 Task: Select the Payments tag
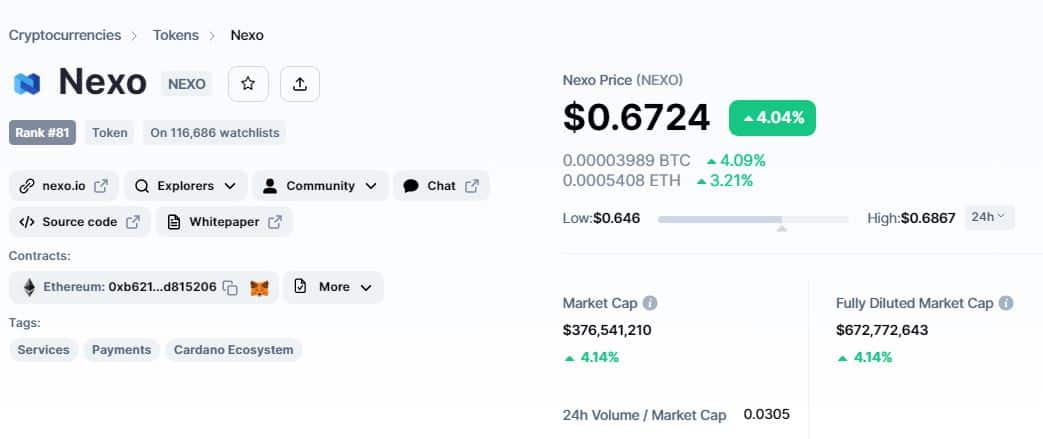tap(121, 350)
